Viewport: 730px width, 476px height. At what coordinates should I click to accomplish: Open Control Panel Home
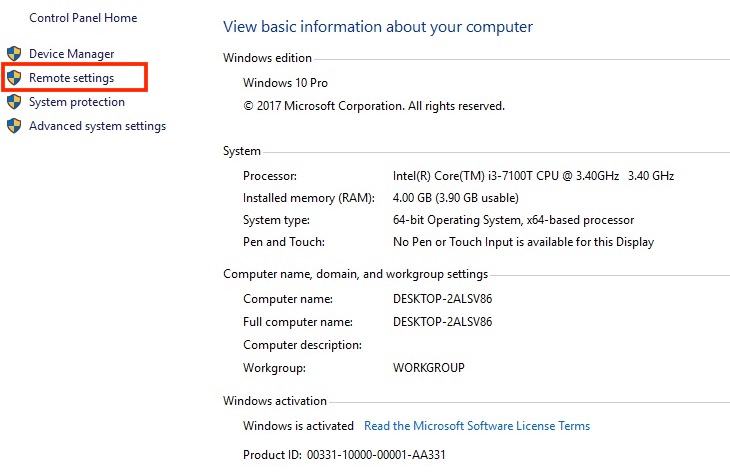tap(83, 18)
